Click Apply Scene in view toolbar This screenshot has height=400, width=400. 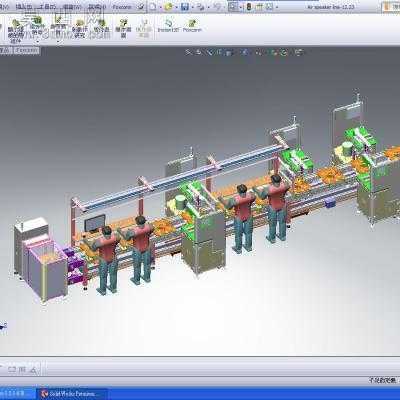click(284, 53)
